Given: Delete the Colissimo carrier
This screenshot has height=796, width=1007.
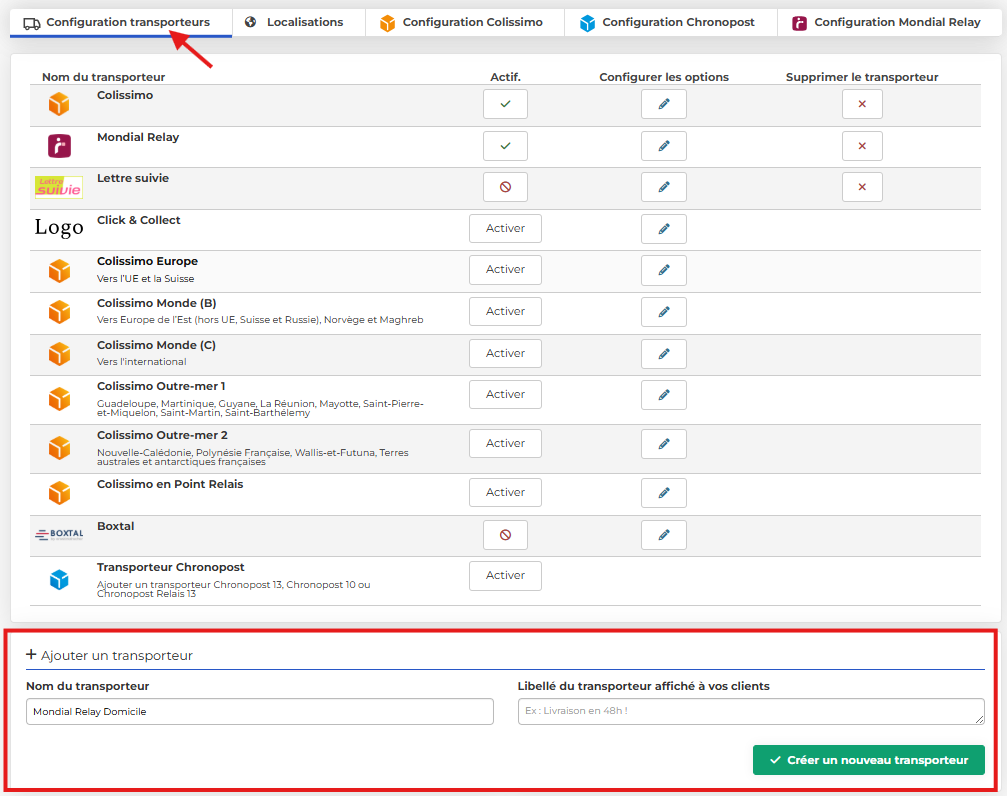Looking at the screenshot, I should coord(862,104).
